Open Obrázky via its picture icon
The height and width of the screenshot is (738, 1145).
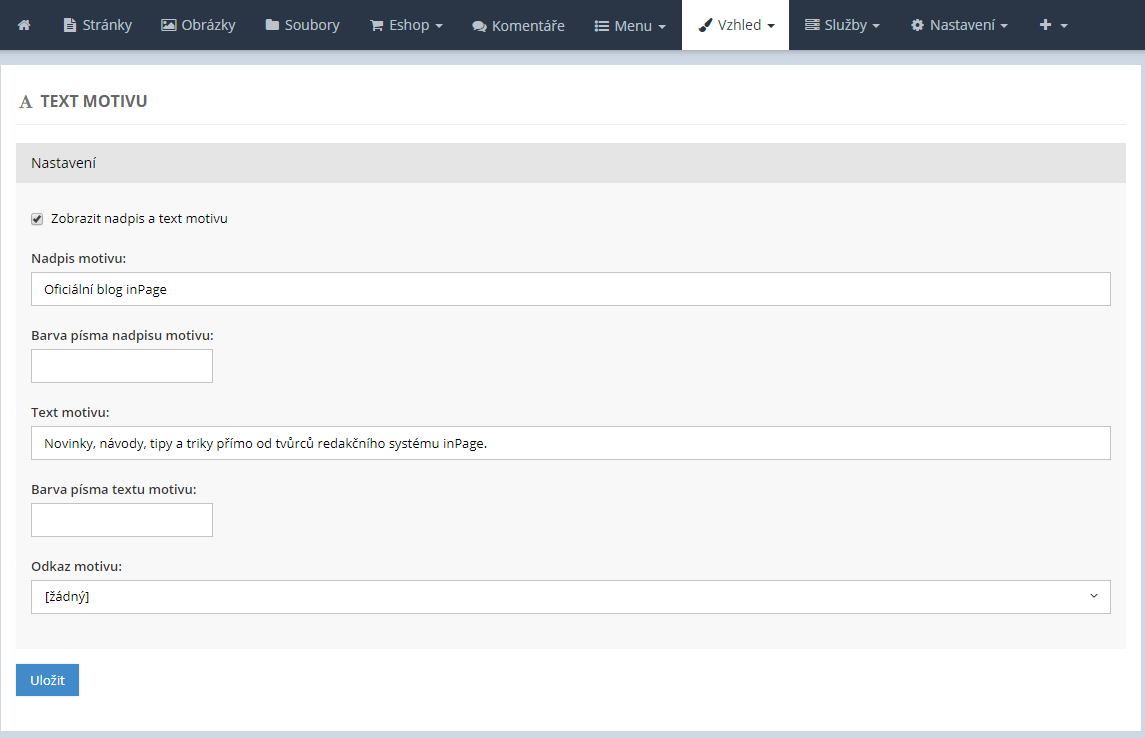click(168, 25)
